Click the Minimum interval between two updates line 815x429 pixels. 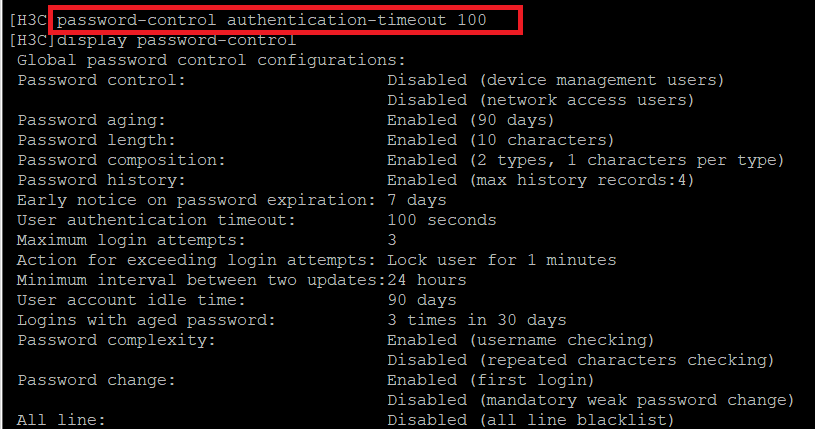pyautogui.click(x=241, y=280)
